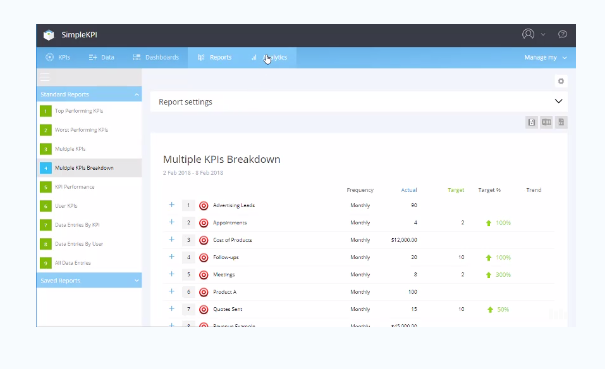Click the report date range text
605x369 pixels.
tap(193, 173)
